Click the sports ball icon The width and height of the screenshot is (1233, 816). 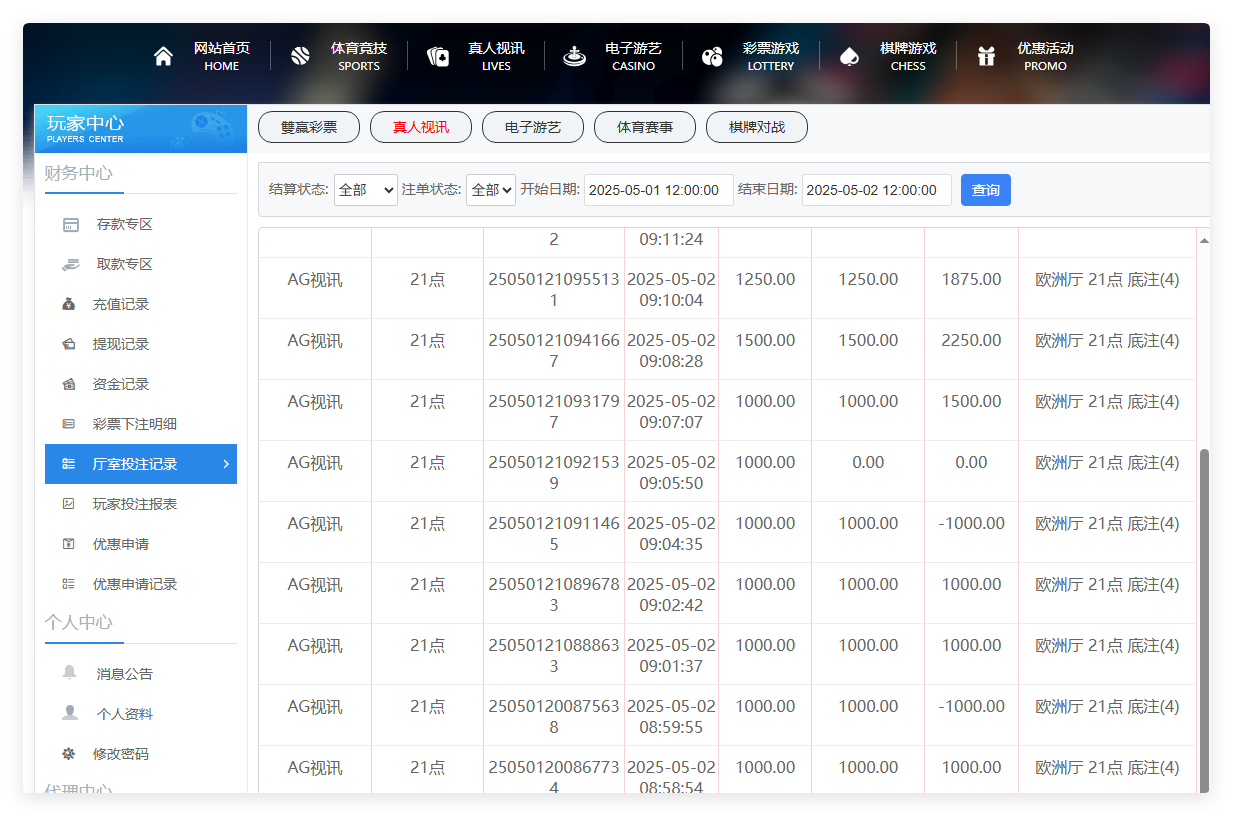(300, 57)
